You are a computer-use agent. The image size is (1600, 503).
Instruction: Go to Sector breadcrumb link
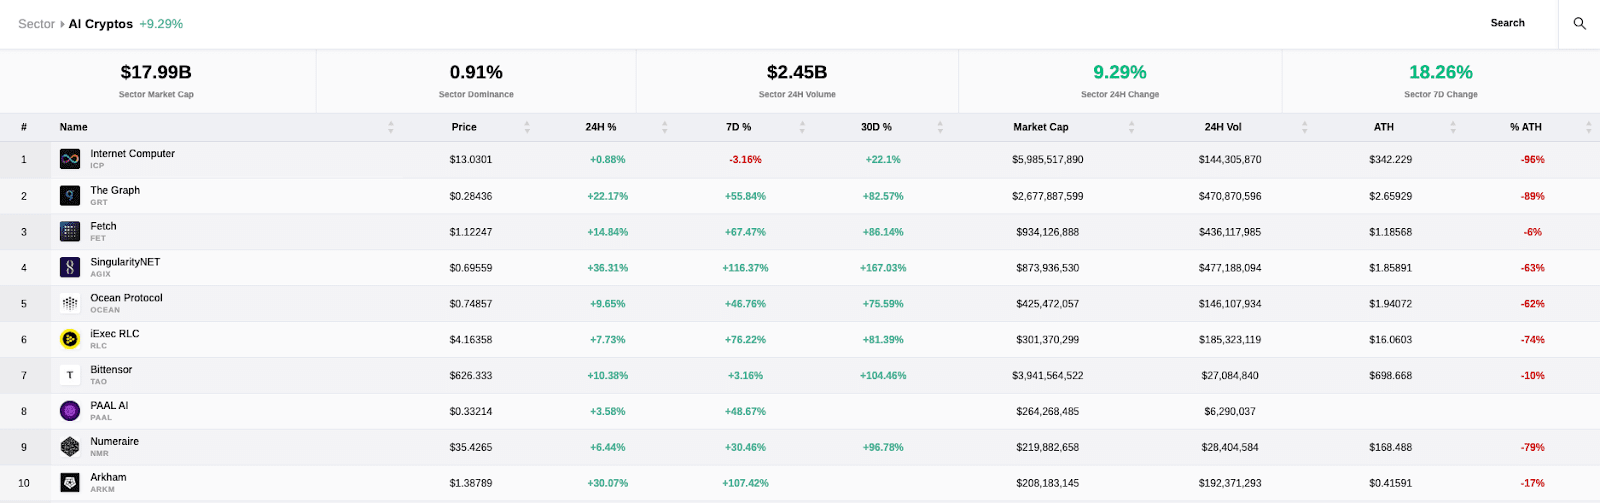36,24
